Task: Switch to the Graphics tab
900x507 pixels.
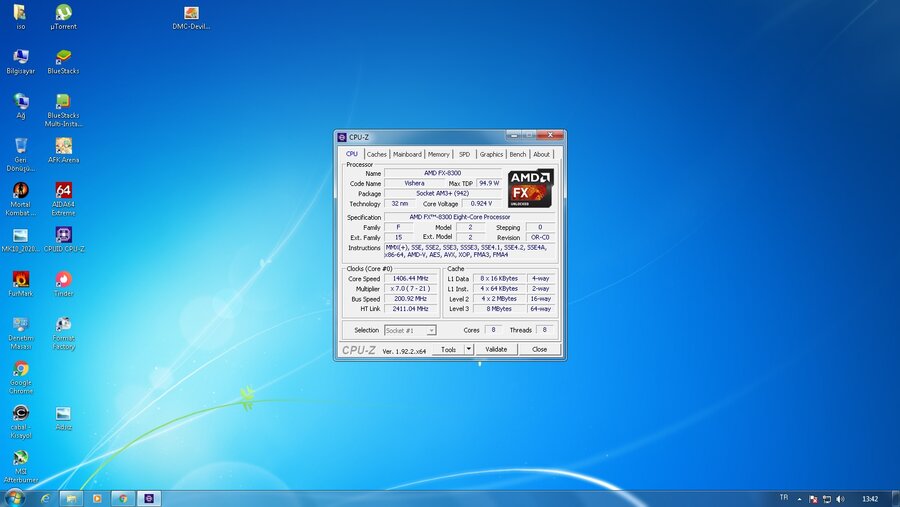Action: point(491,154)
